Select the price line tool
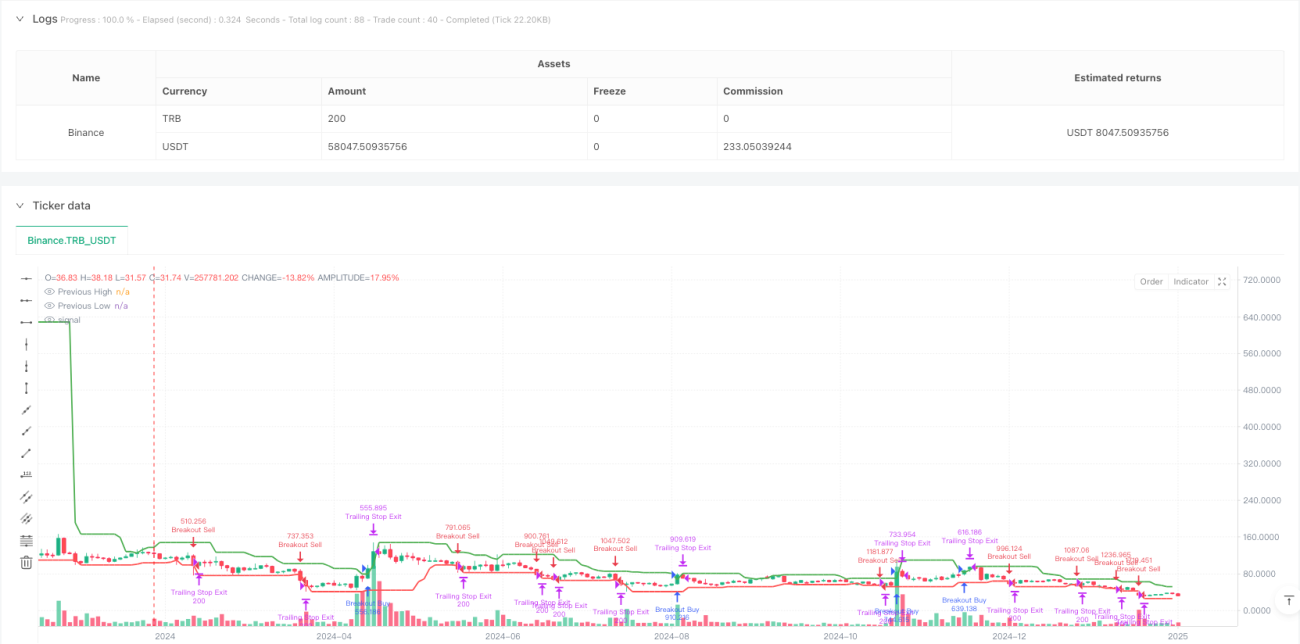This screenshot has width=1300, height=644. click(x=26, y=475)
